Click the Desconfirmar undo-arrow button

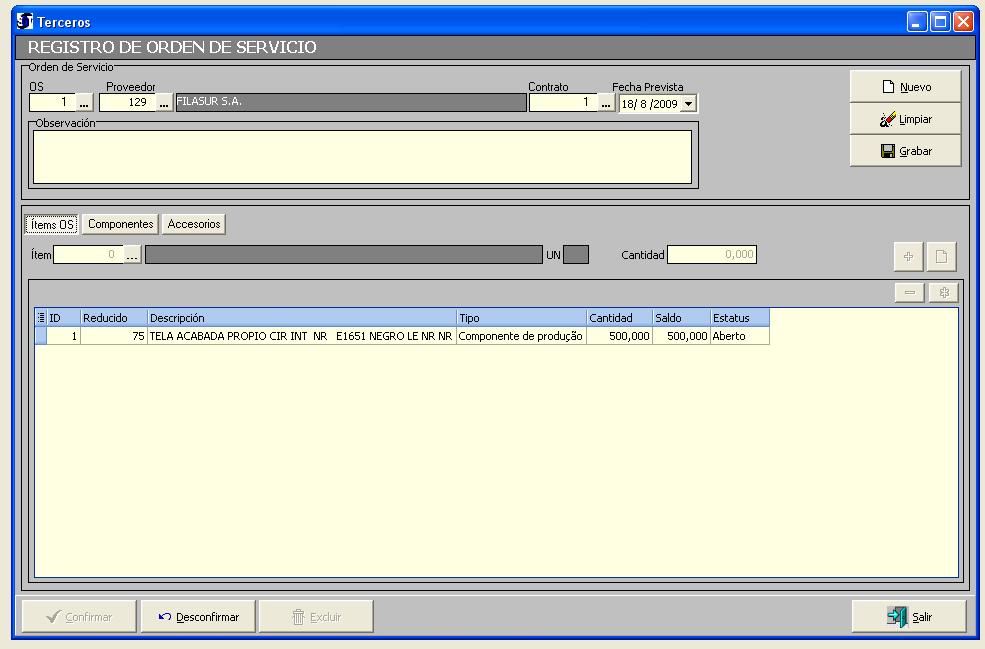pos(198,617)
